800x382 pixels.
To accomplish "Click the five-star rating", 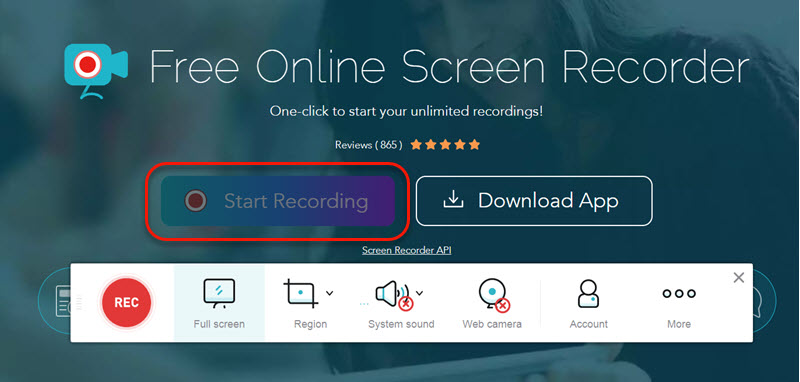I will point(445,145).
